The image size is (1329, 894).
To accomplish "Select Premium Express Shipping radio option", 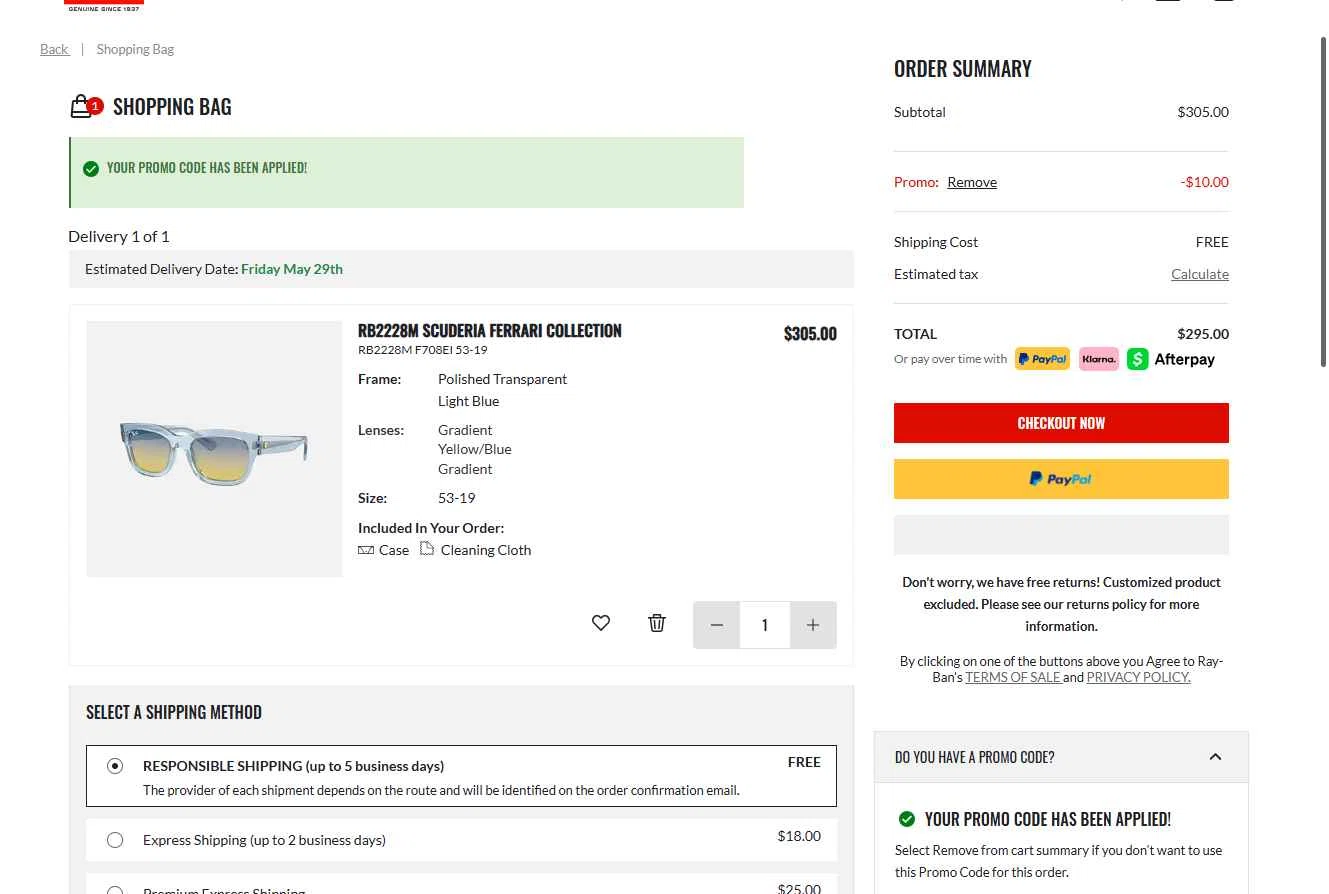I will (115, 889).
